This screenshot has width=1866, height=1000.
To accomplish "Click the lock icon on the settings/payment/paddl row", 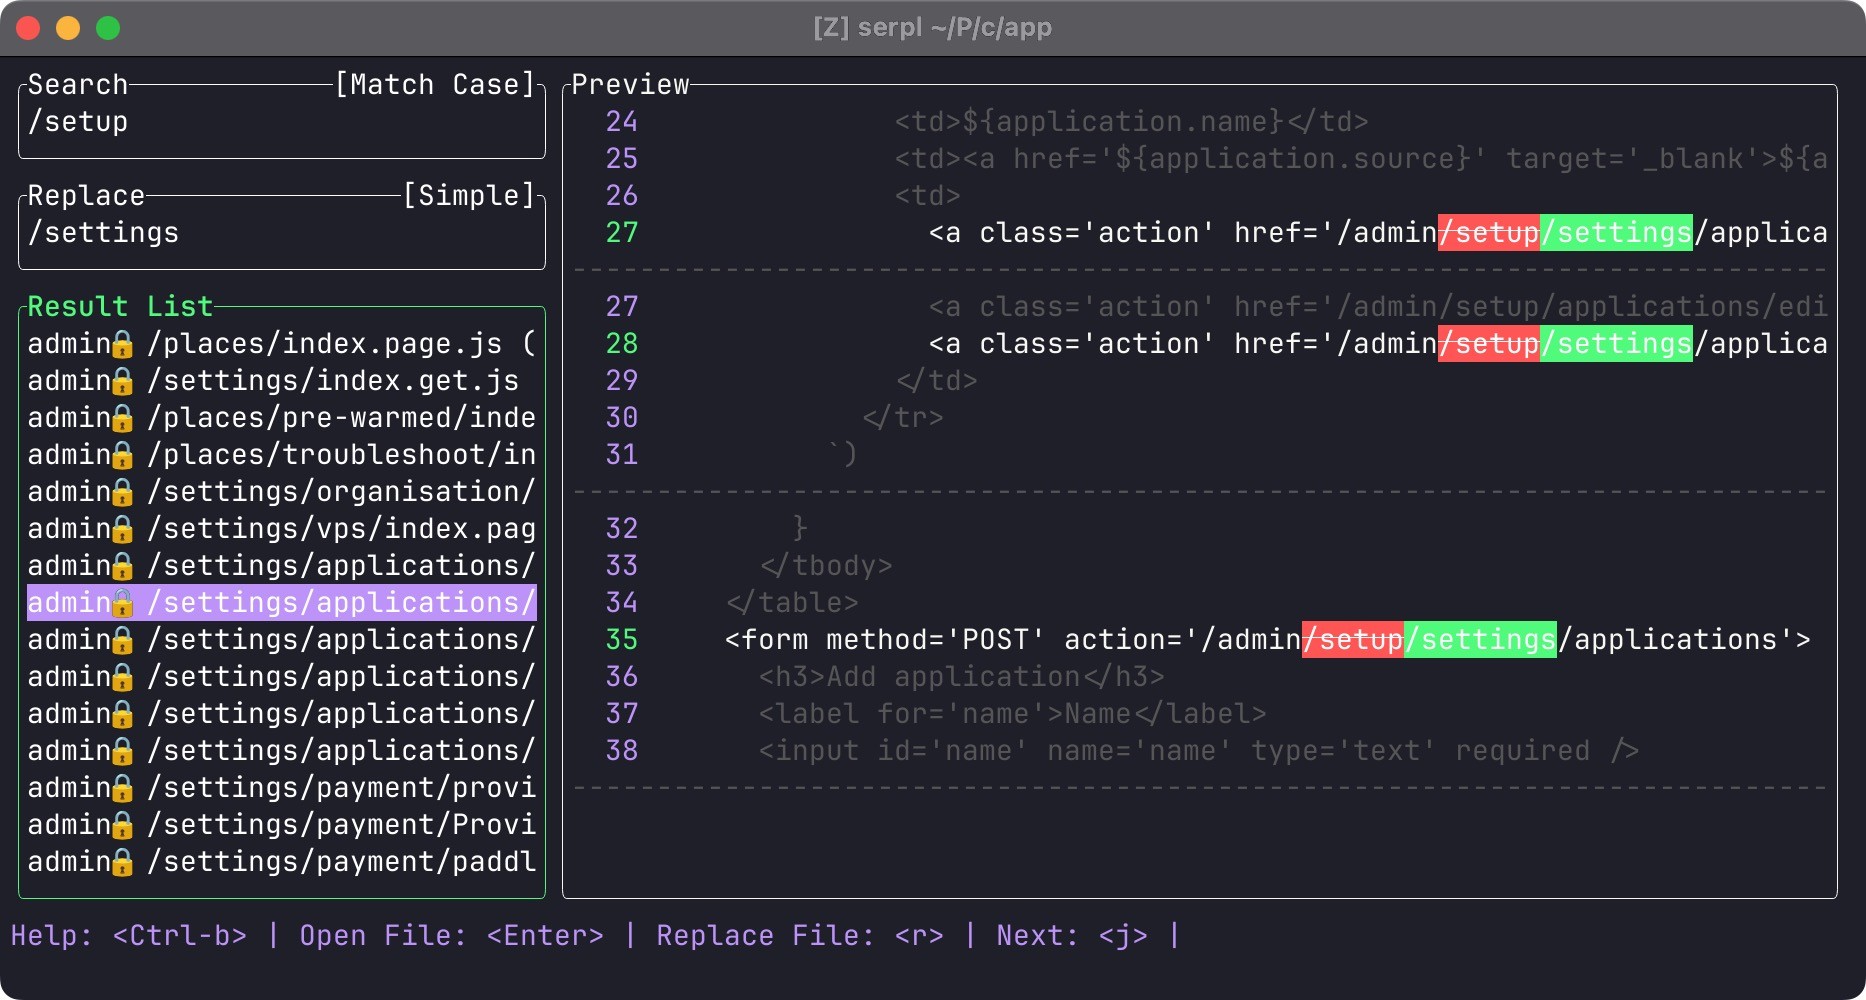I will click(x=122, y=863).
